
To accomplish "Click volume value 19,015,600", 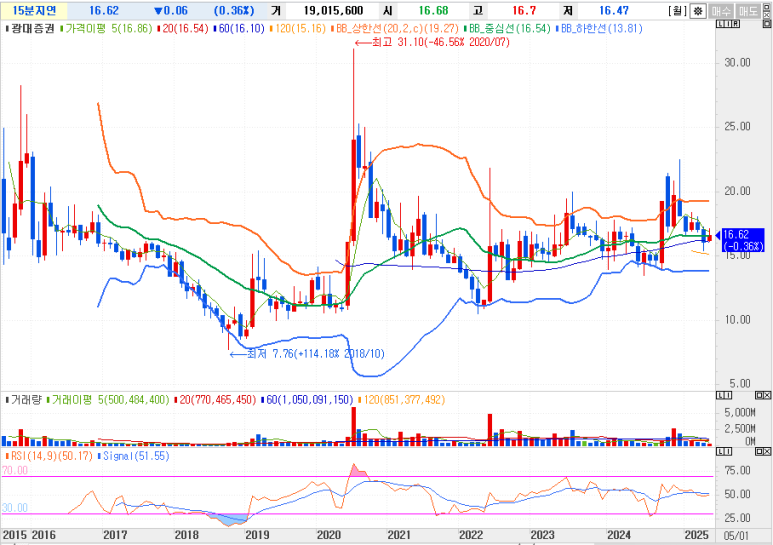I will pos(333,11).
